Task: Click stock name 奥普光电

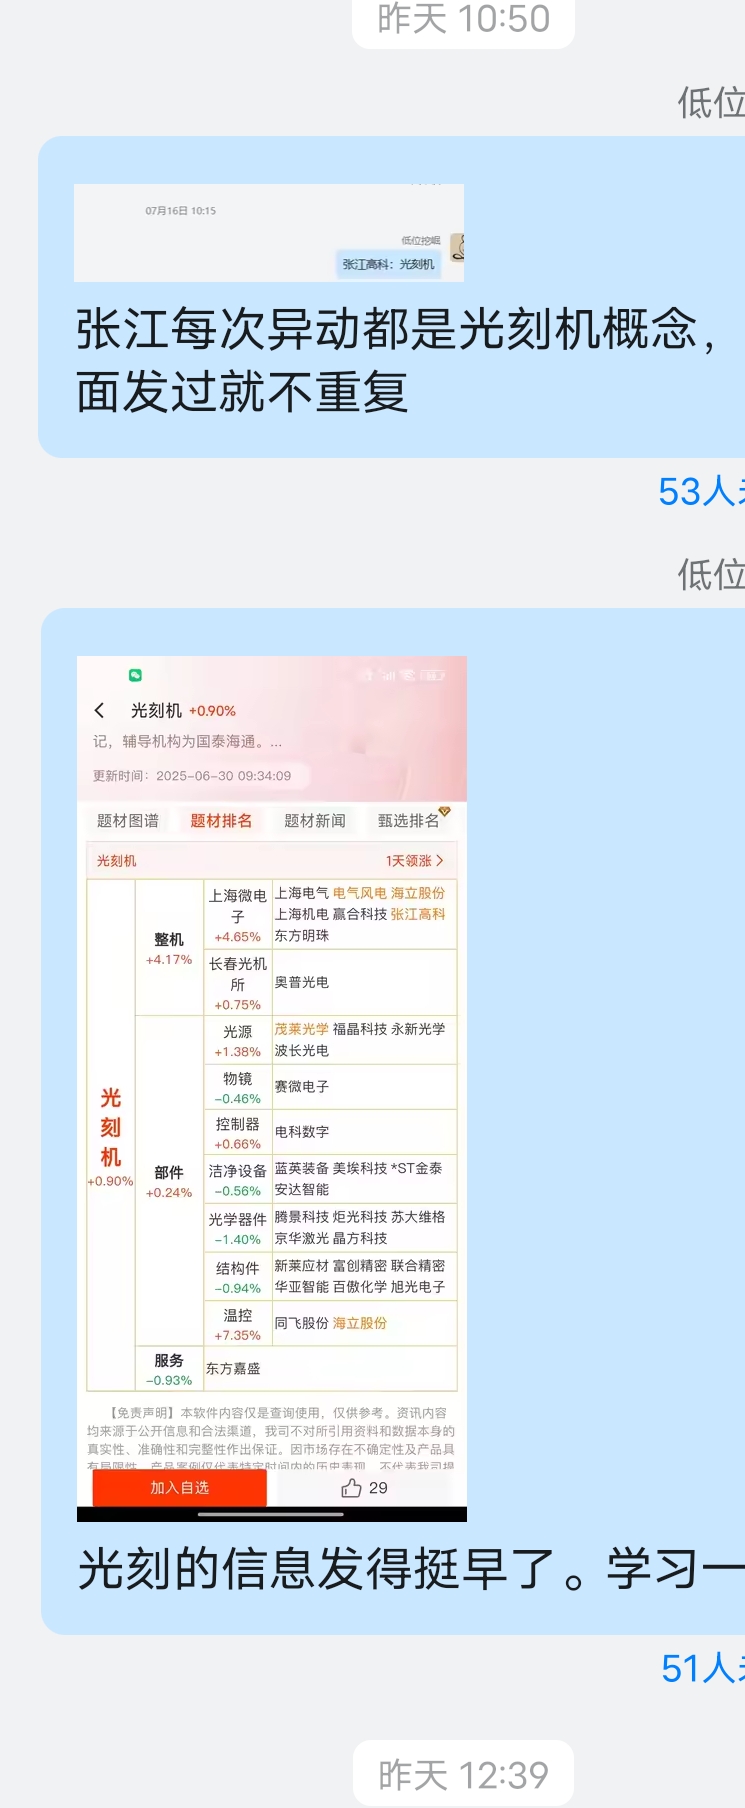Action: coord(302,983)
